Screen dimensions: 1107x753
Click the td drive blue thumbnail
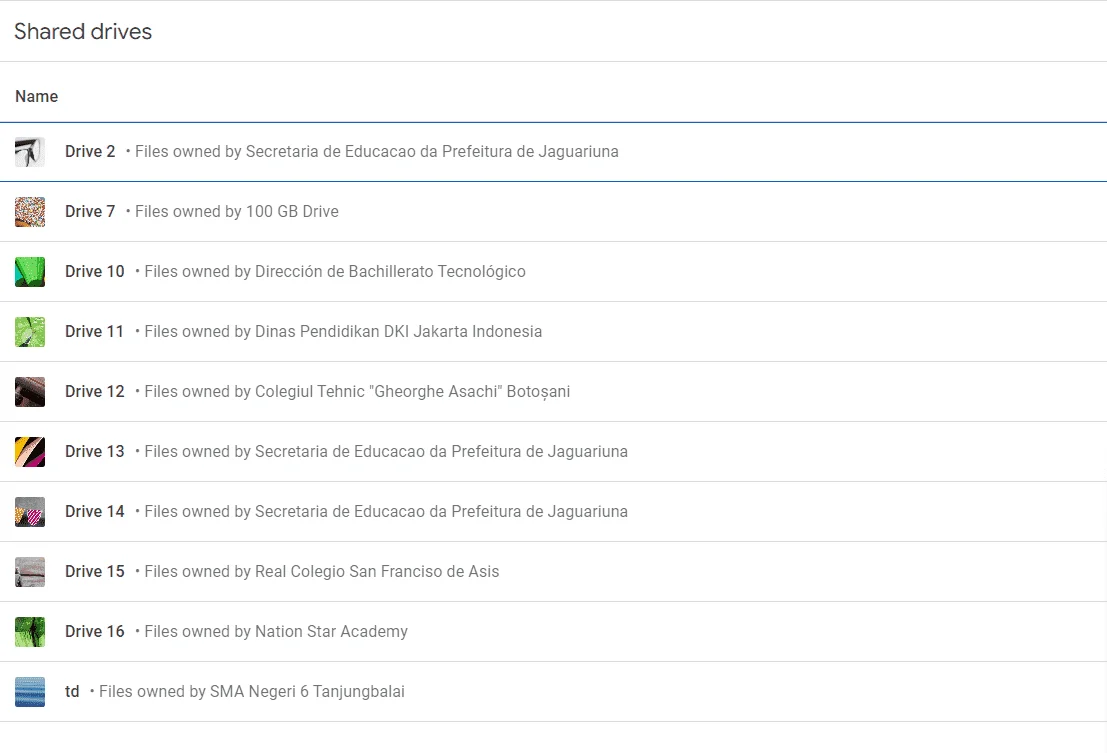tap(30, 692)
